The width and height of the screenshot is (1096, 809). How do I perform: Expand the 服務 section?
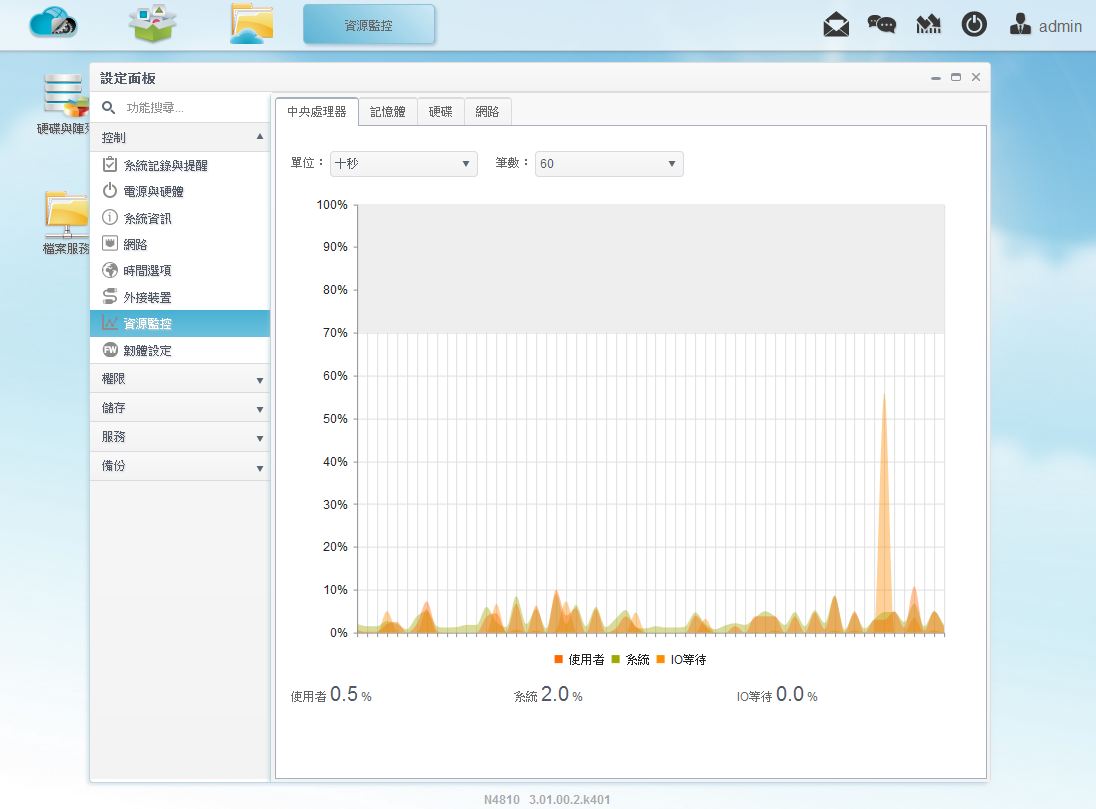pyautogui.click(x=180, y=437)
